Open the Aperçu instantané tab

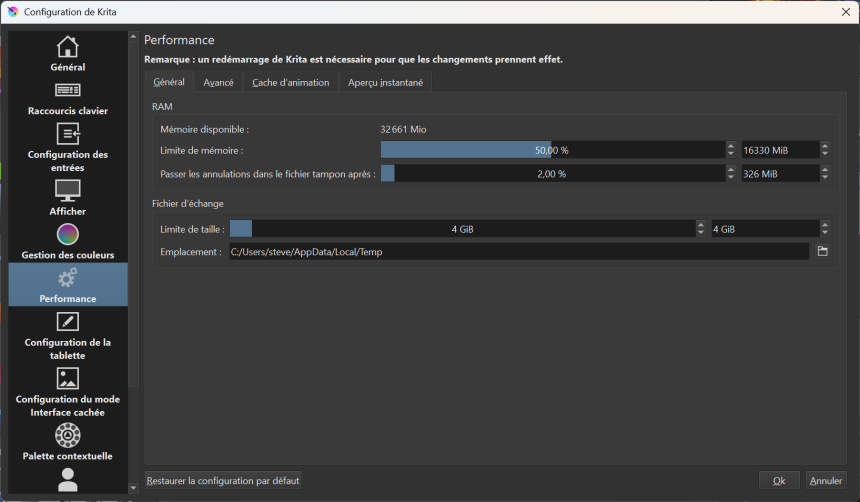(385, 83)
